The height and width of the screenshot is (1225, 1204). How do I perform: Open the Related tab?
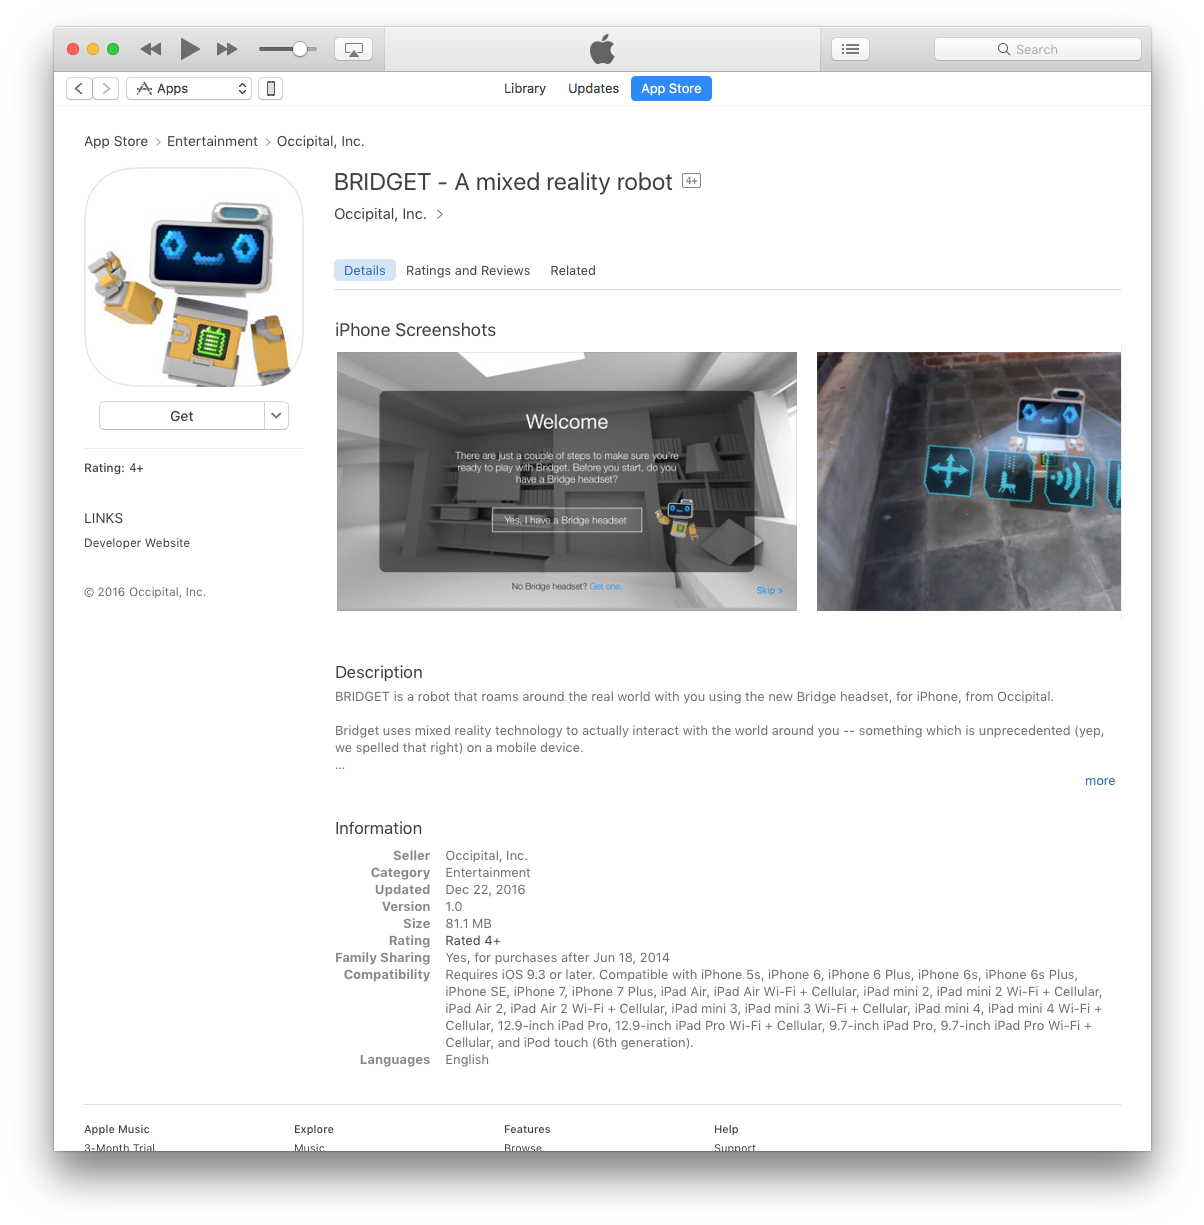point(573,271)
